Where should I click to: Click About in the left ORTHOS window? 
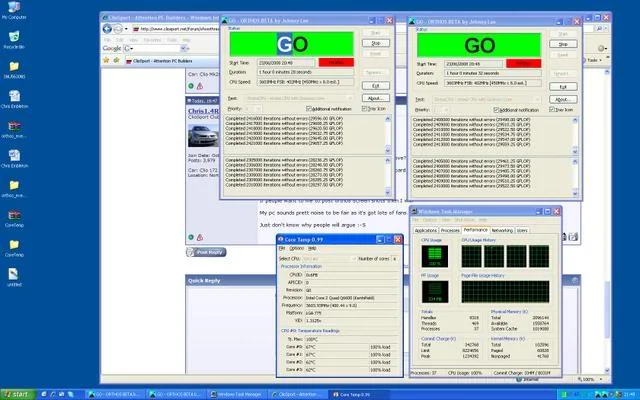pyautogui.click(x=376, y=98)
